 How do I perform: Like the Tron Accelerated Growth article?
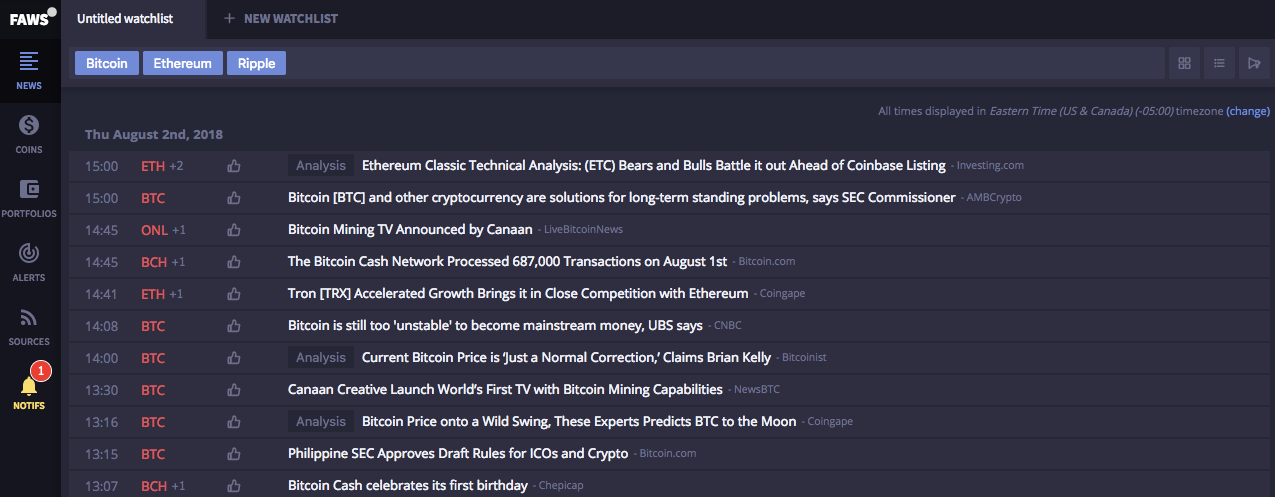pyautogui.click(x=234, y=294)
